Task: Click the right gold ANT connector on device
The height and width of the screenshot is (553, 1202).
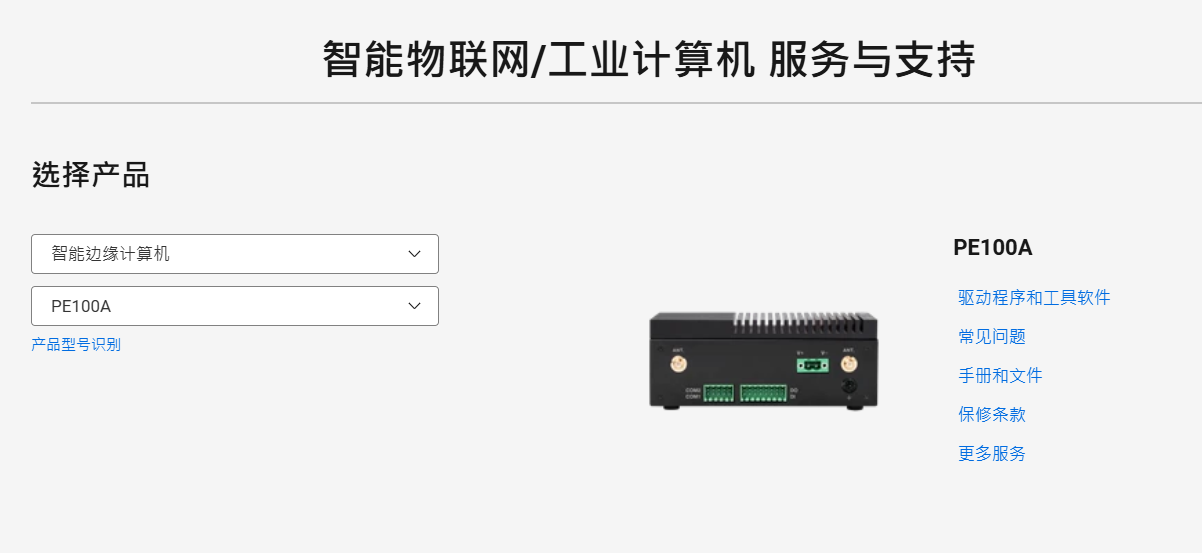Action: 849,364
